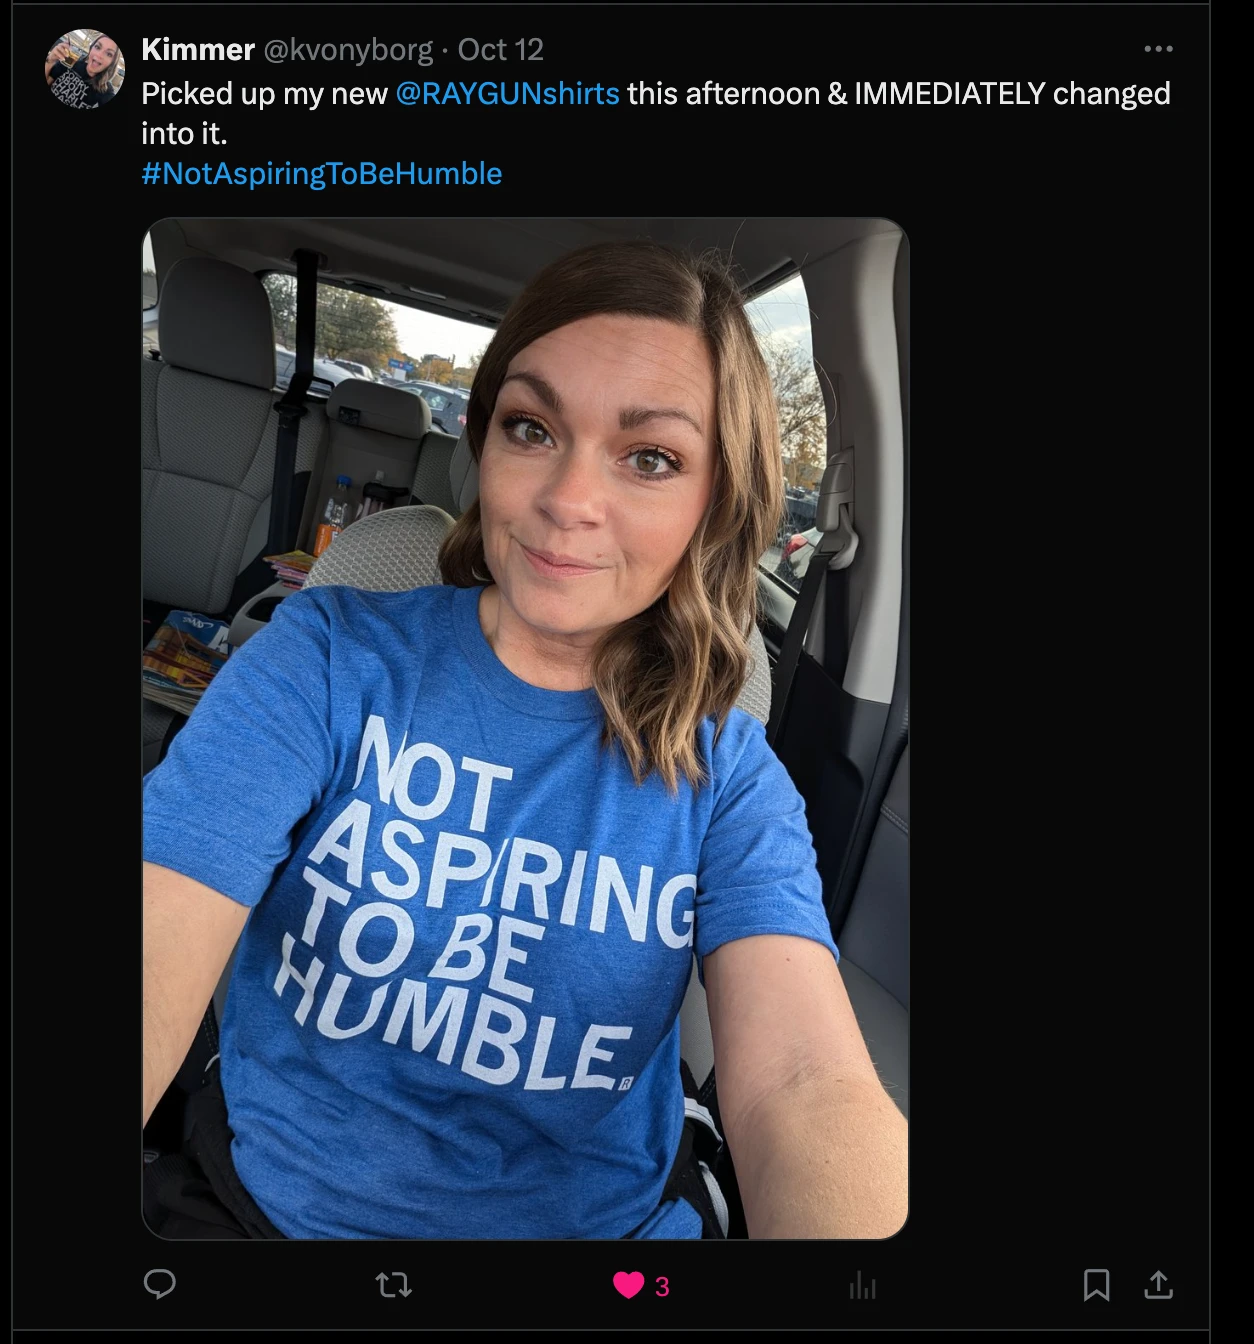
Task: Click Kimmer's profile avatar
Action: pyautogui.click(x=85, y=69)
